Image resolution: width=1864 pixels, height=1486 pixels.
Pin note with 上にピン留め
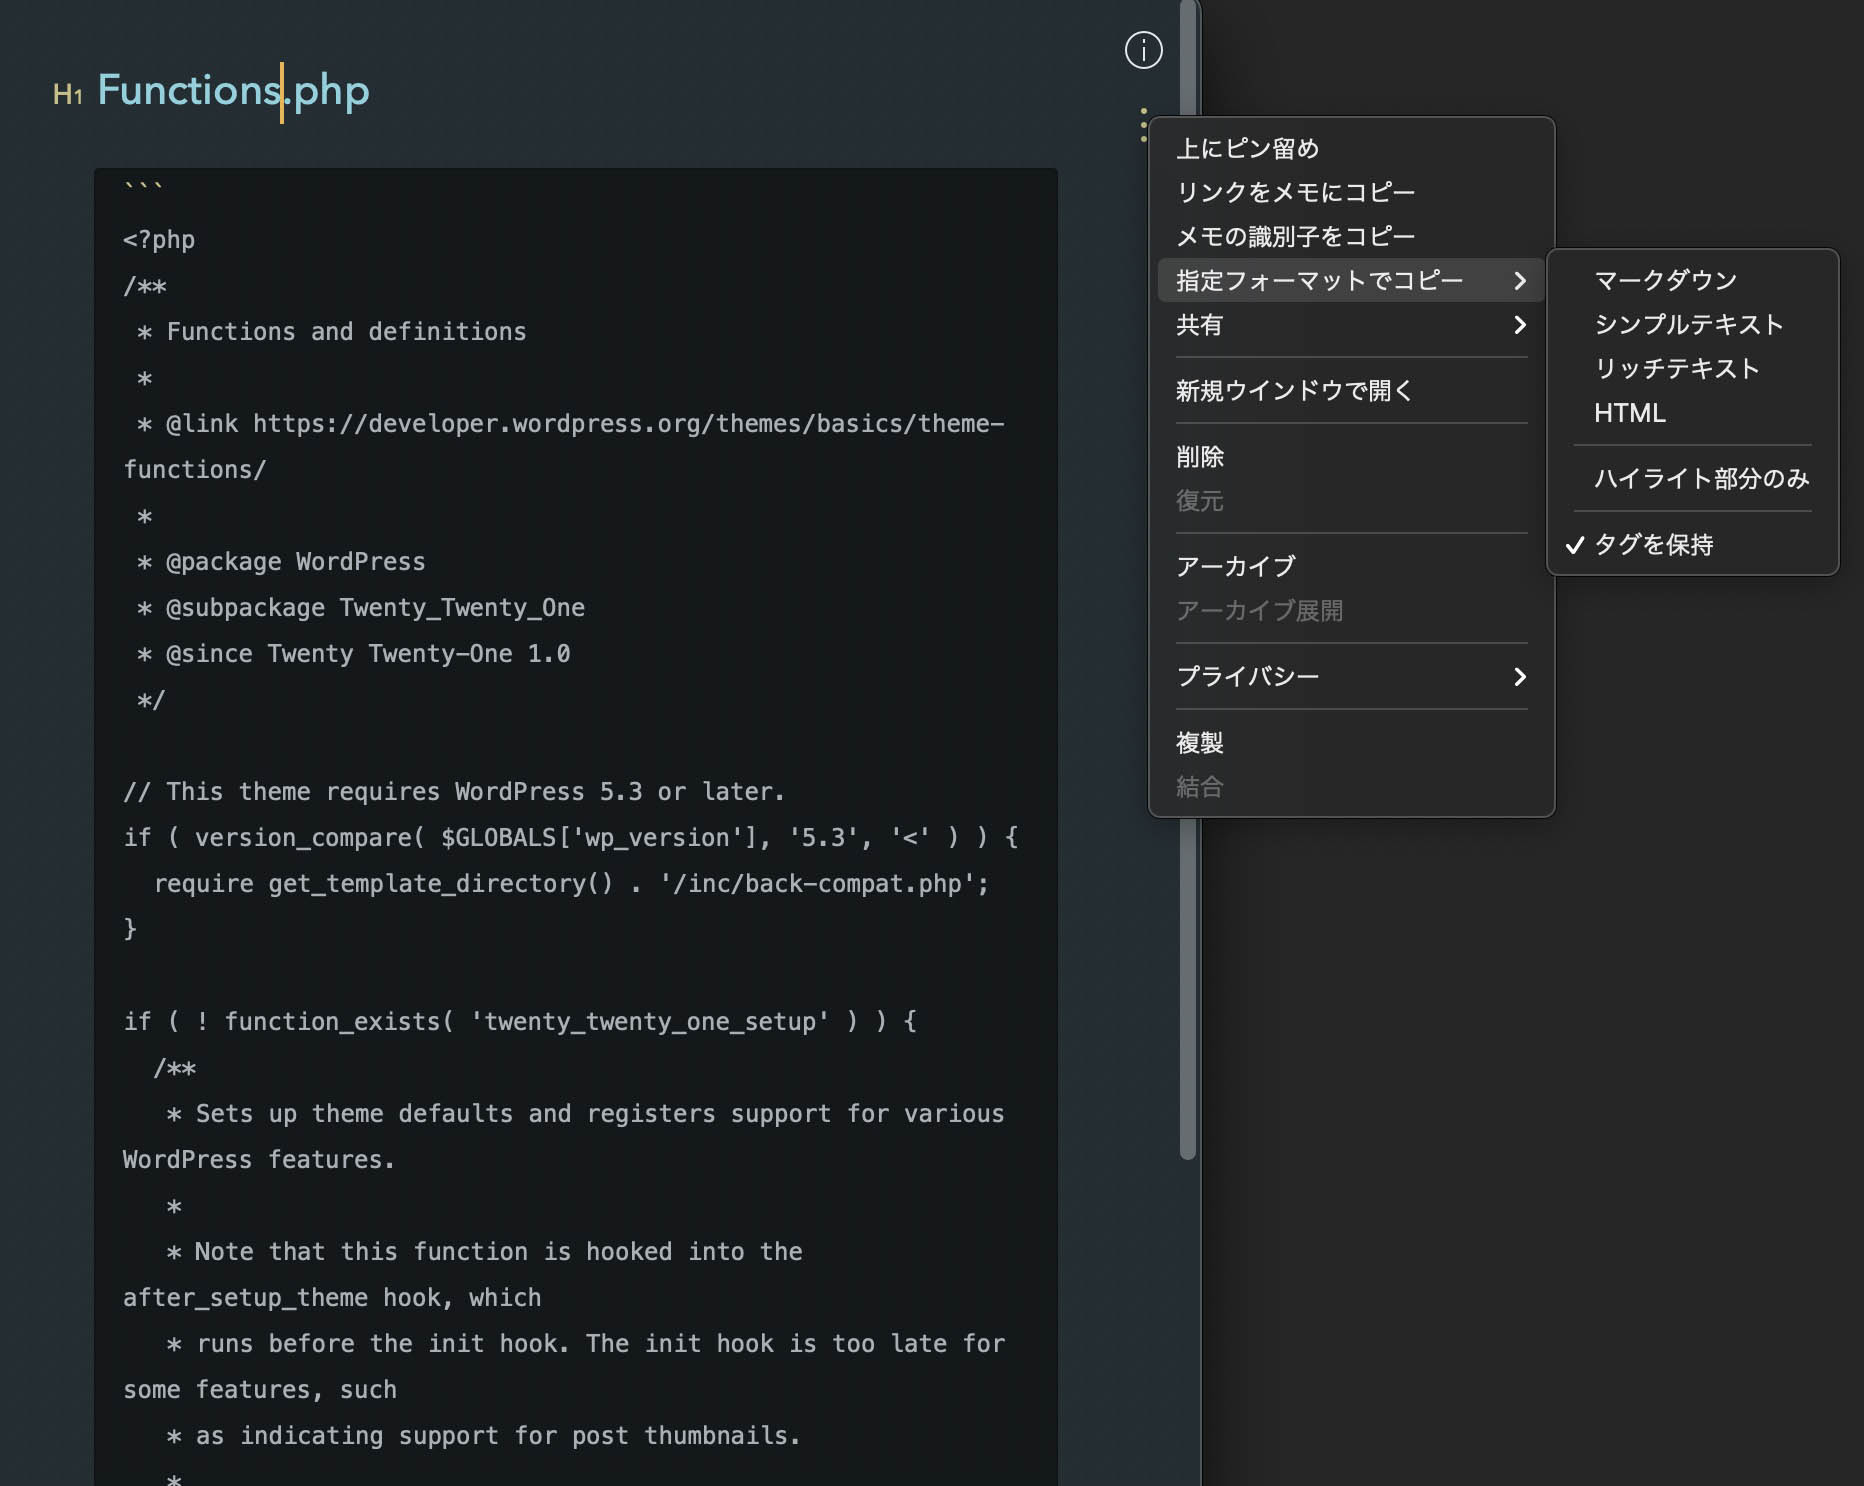coord(1247,149)
